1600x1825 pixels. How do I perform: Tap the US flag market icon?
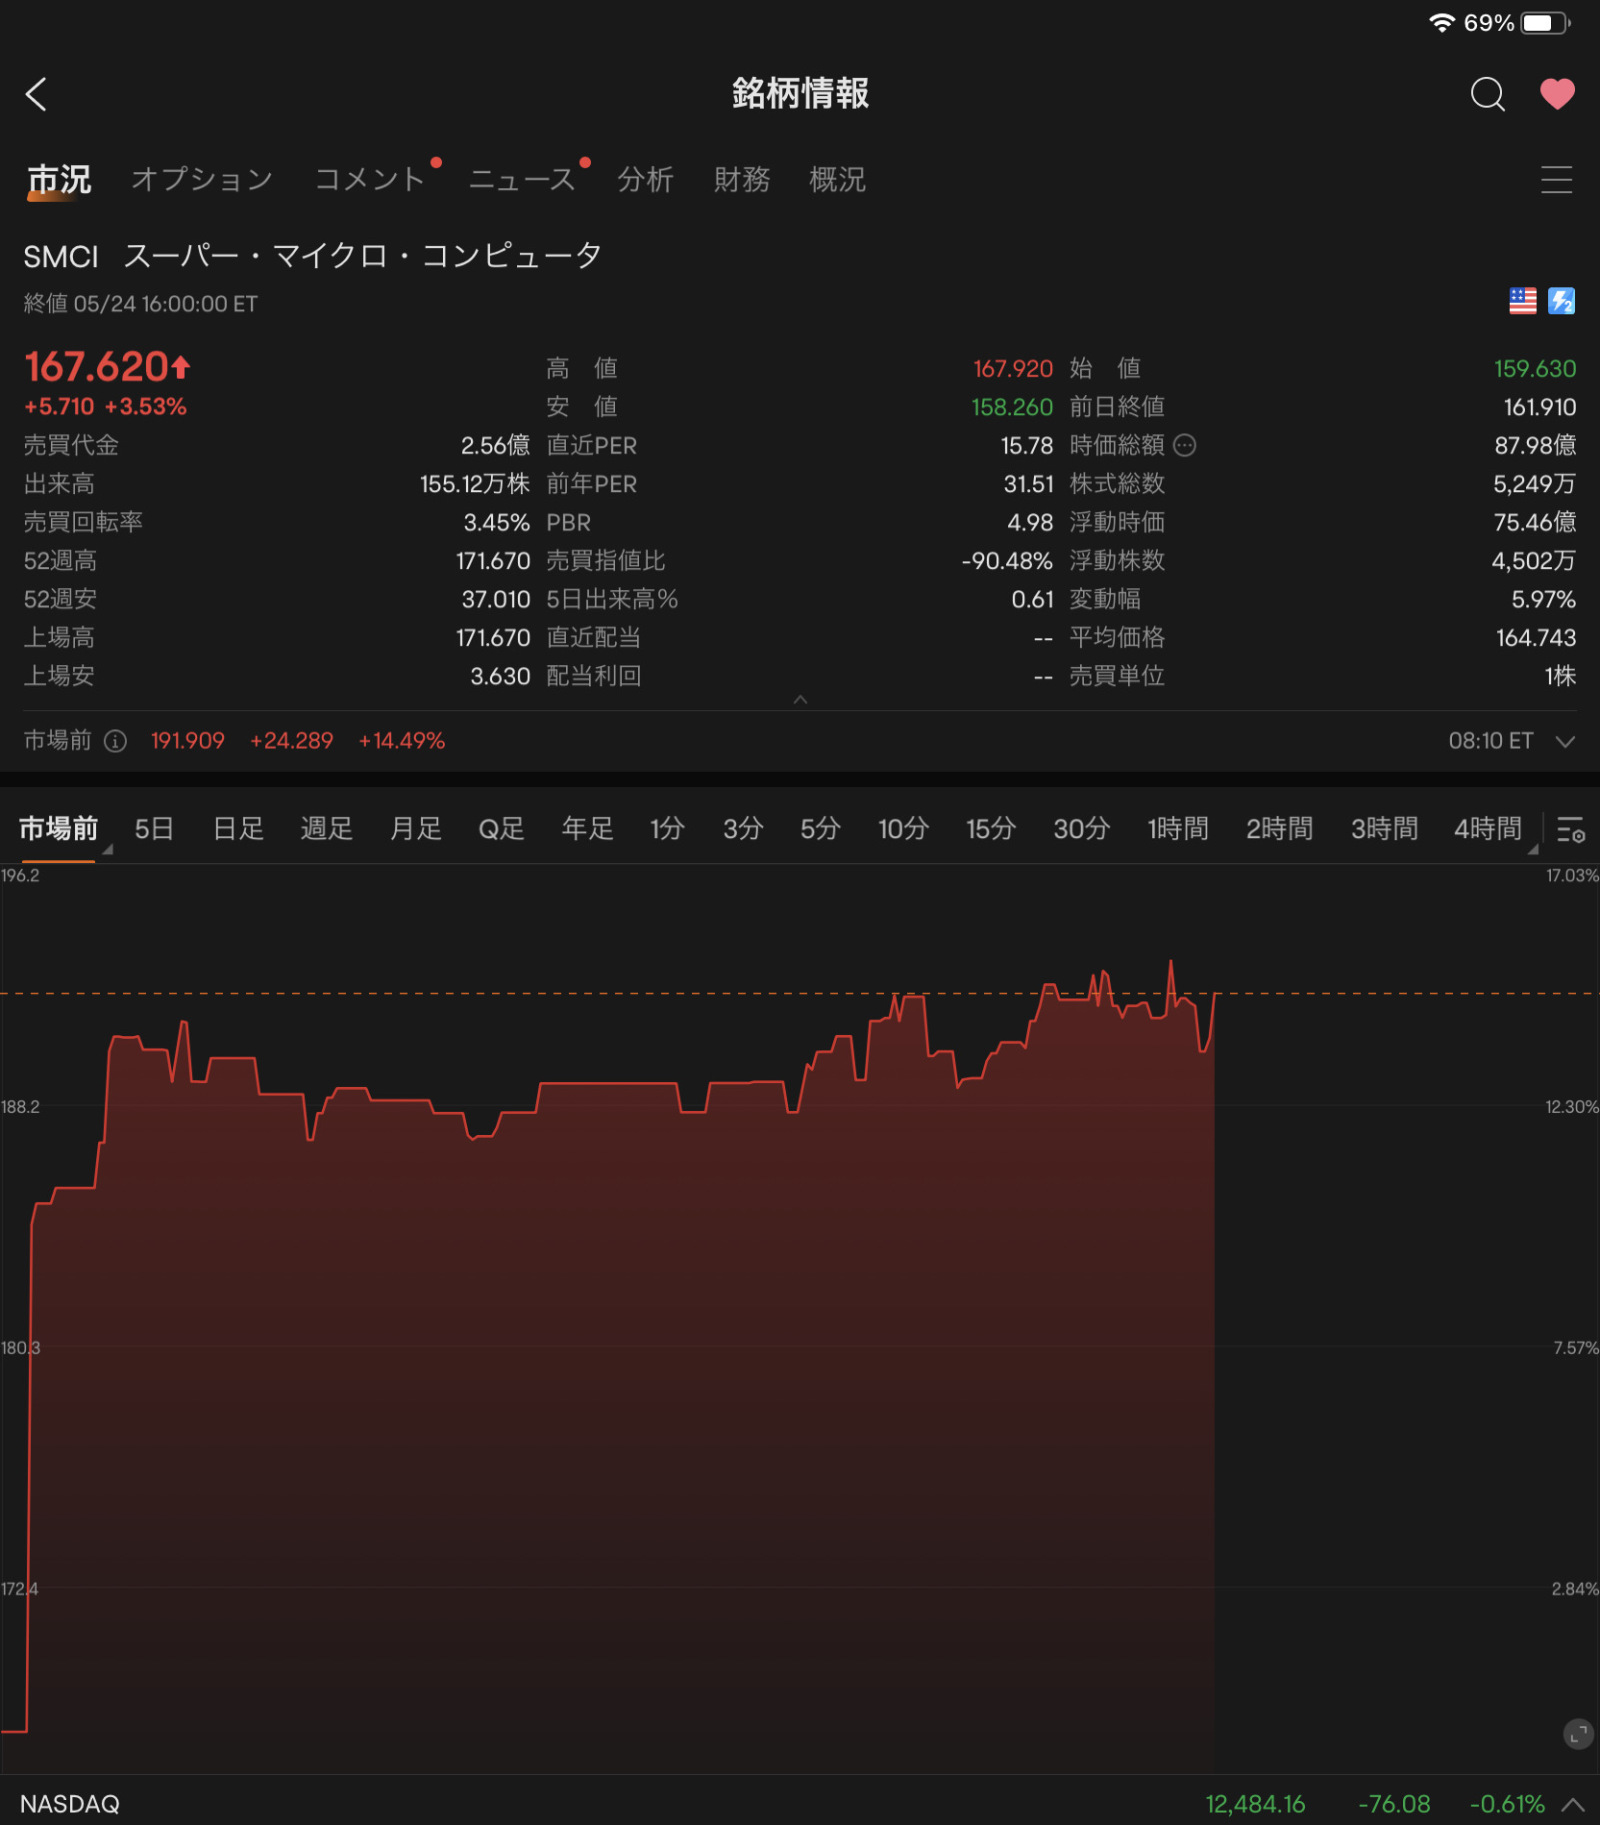1522,301
